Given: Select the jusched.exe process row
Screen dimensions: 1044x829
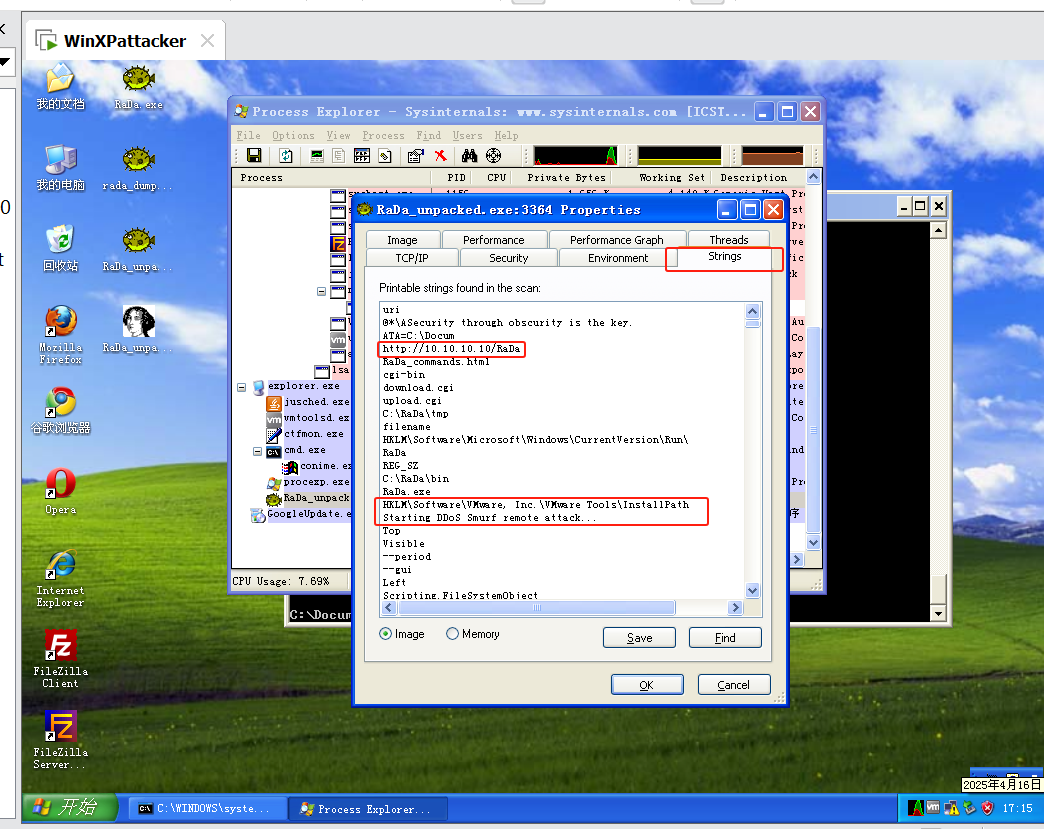Looking at the screenshot, I should 308,402.
